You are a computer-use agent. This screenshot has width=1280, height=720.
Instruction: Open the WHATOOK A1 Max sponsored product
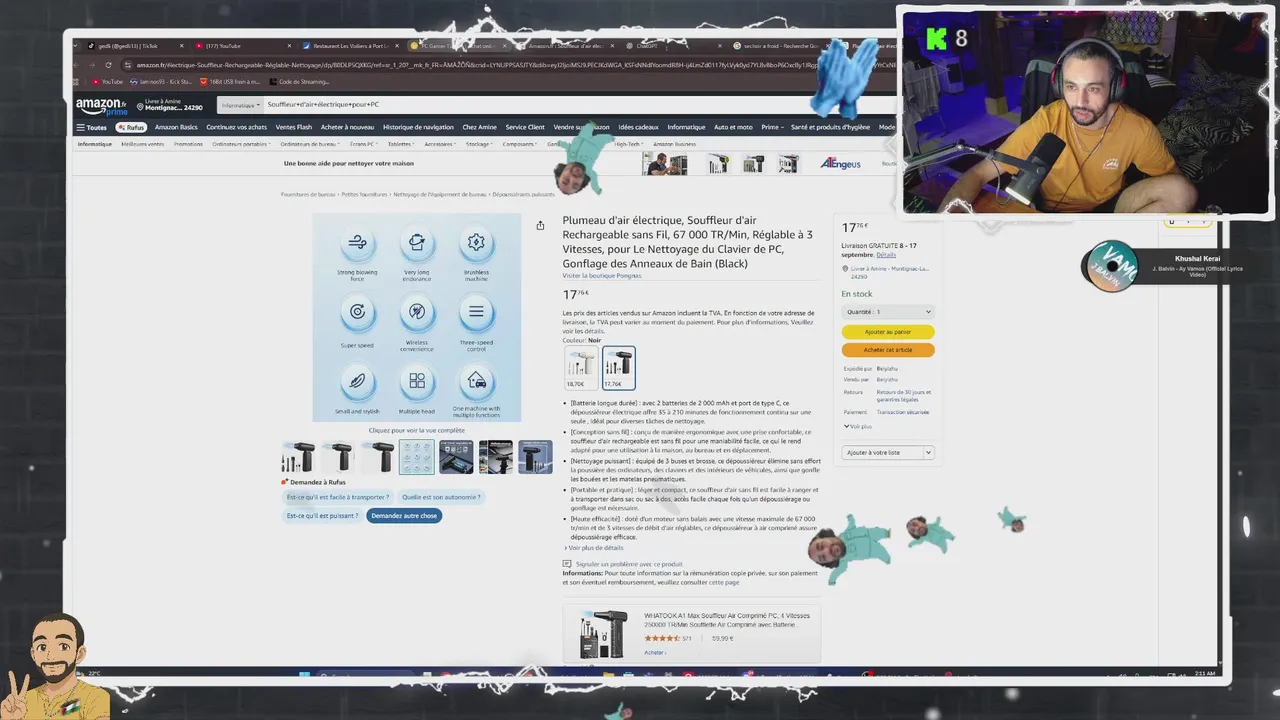[691, 633]
